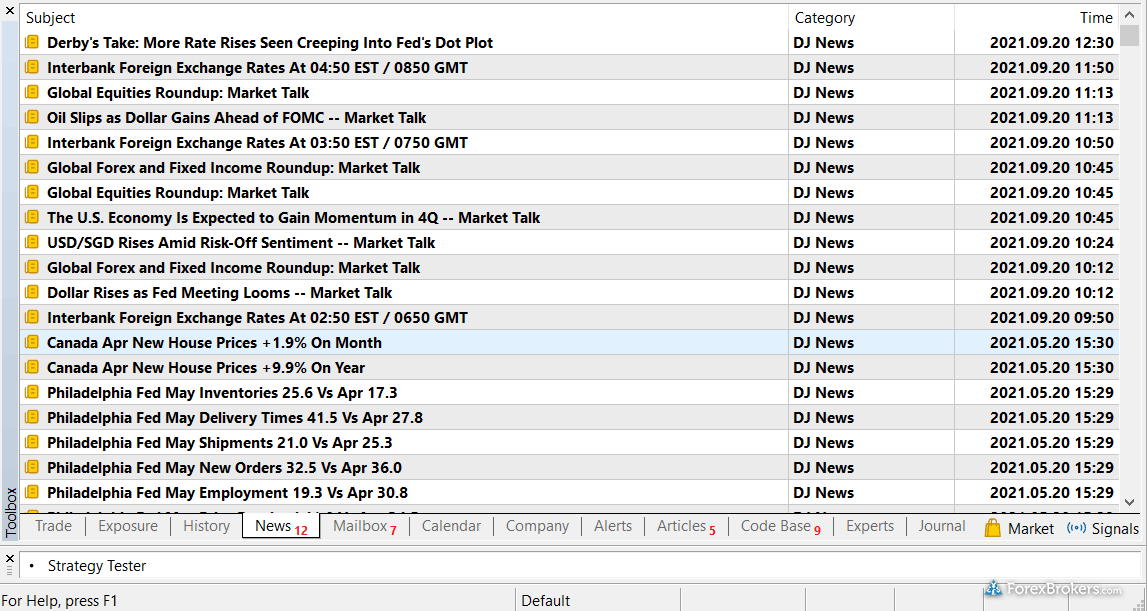Open Signals via the broadcast icon
Screen dimensions: 1147x611
(x=1077, y=528)
